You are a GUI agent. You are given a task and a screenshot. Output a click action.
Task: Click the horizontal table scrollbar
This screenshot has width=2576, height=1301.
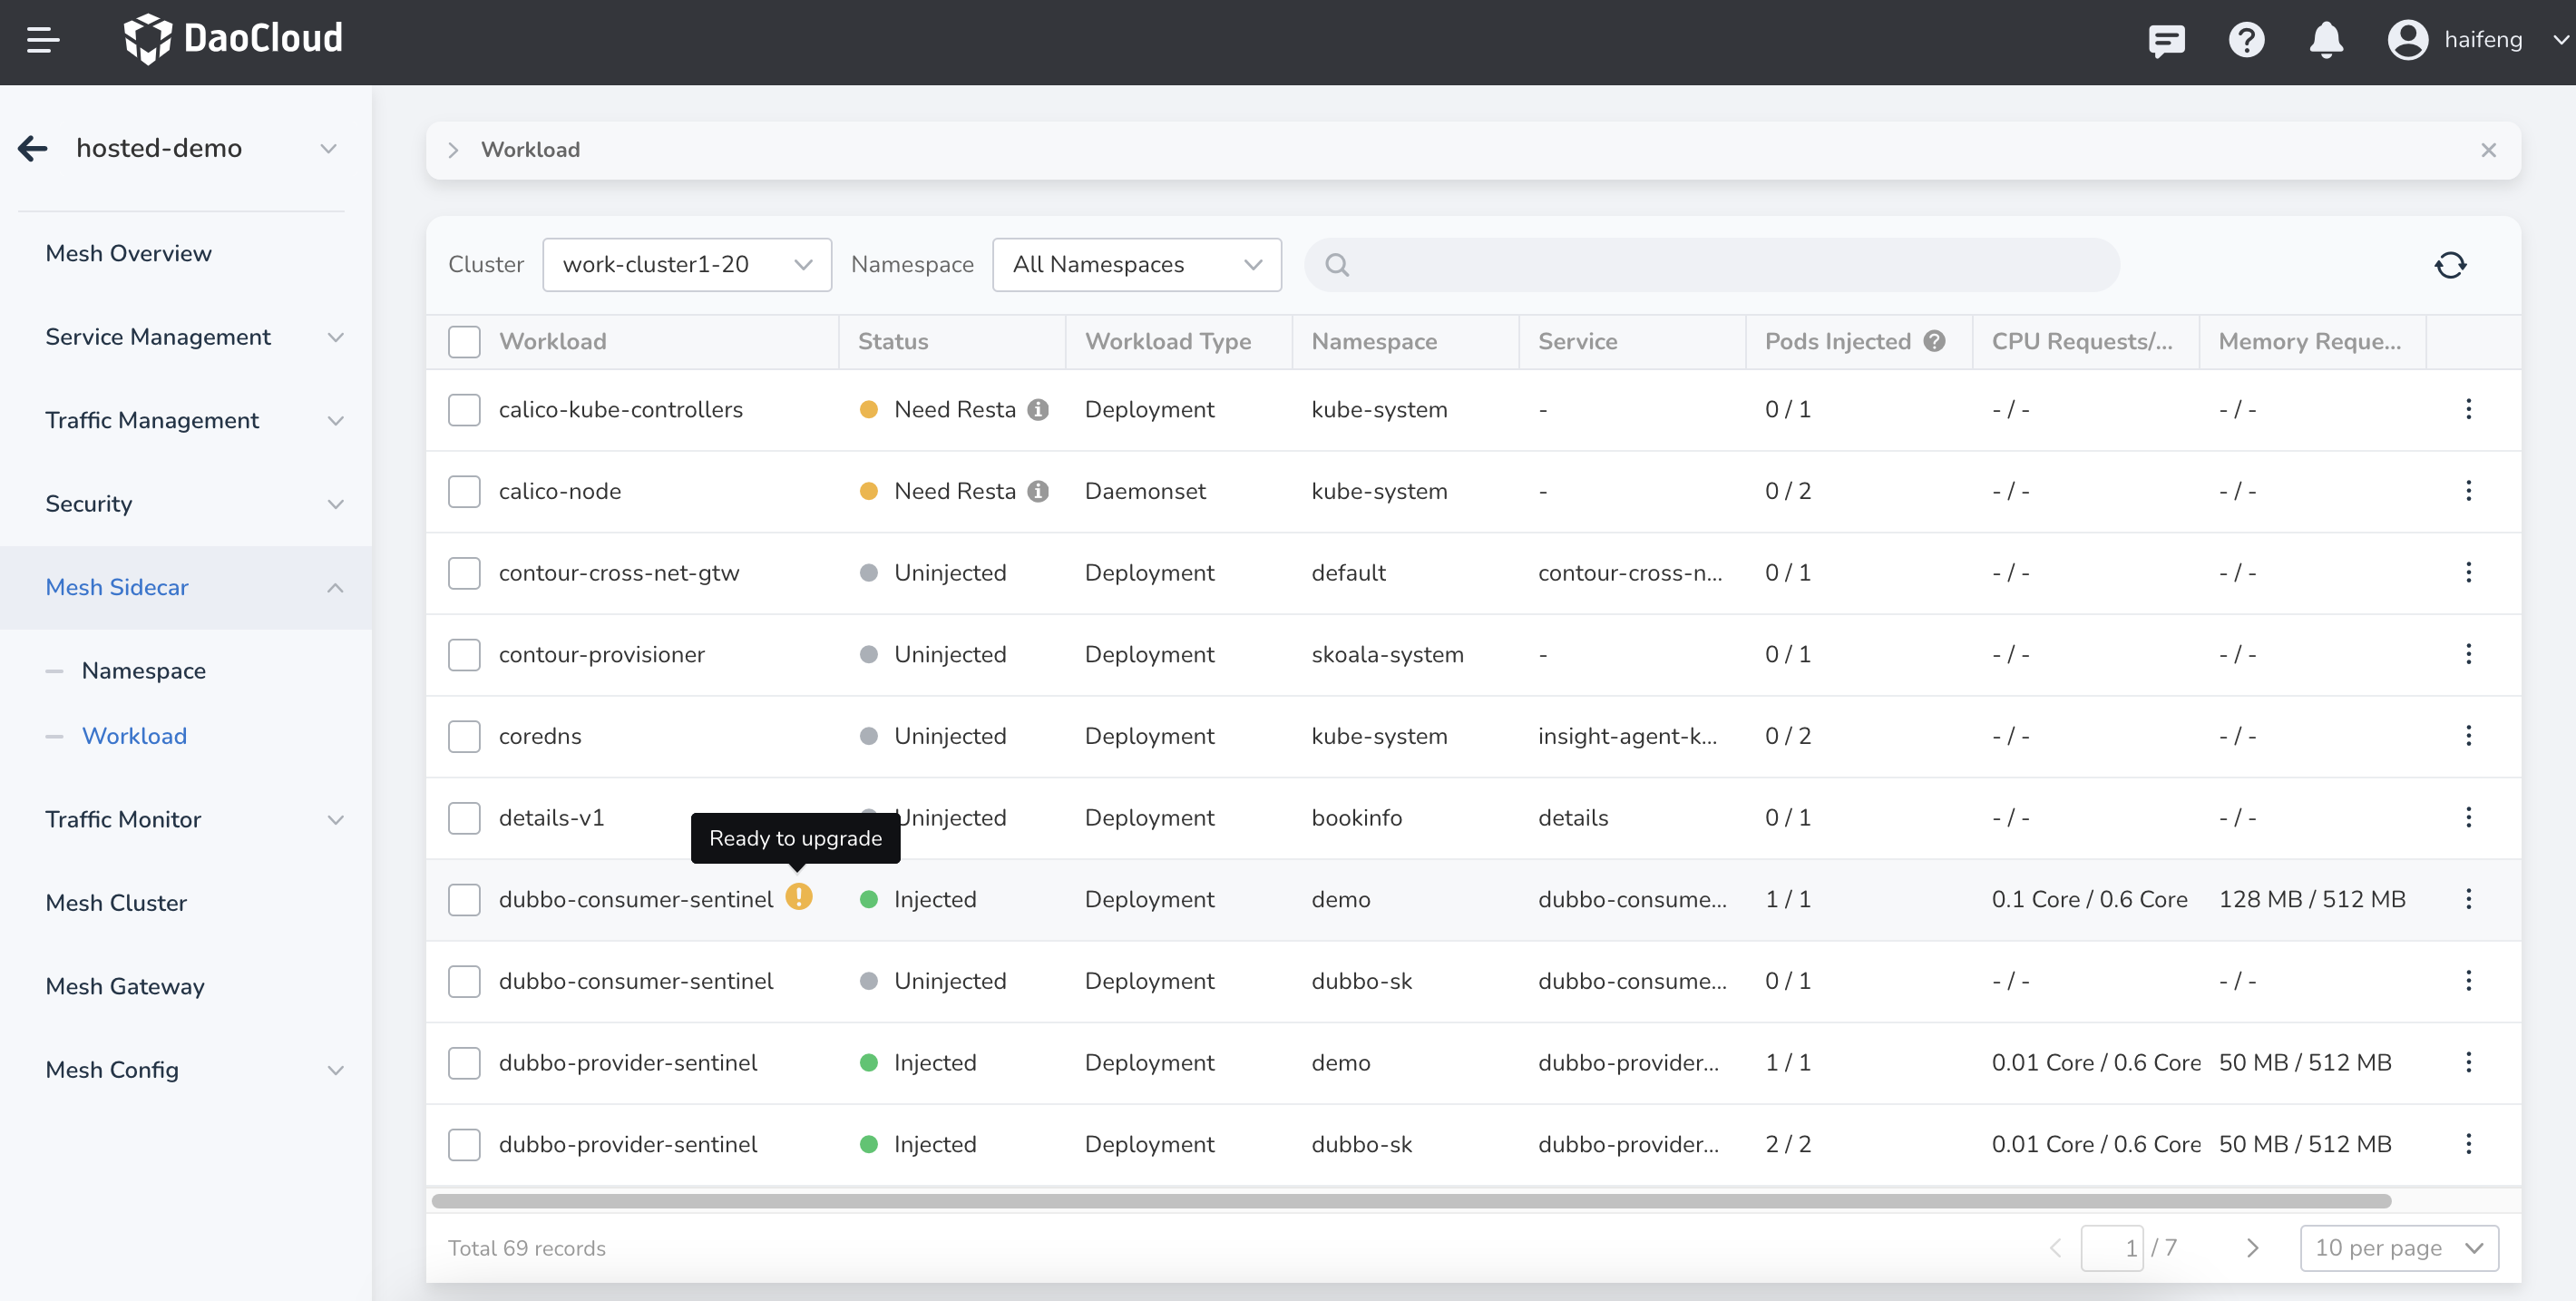(1412, 1201)
